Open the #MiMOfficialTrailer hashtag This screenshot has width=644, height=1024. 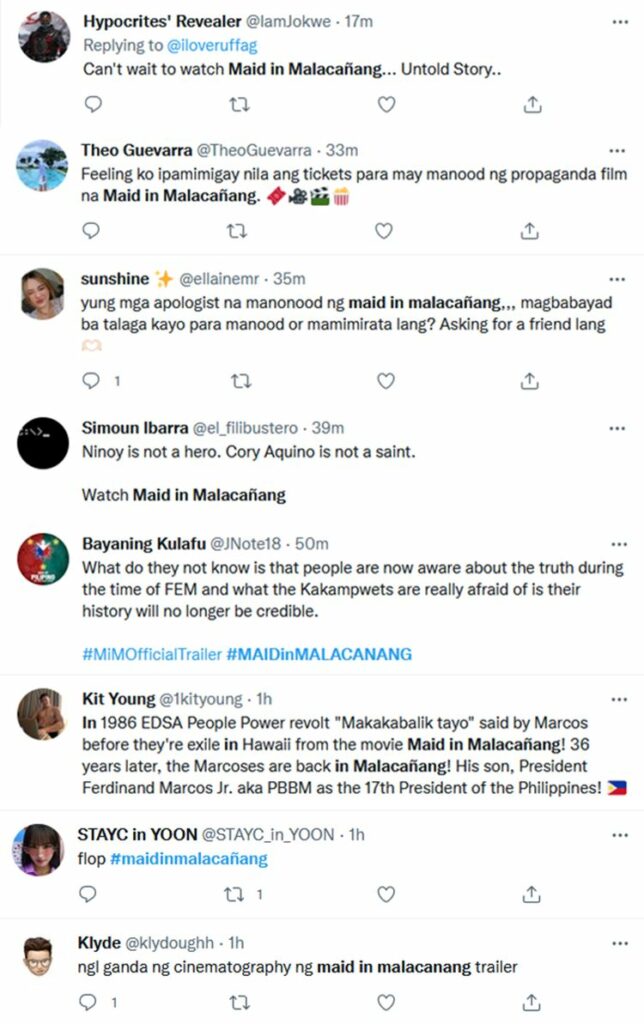(152, 655)
